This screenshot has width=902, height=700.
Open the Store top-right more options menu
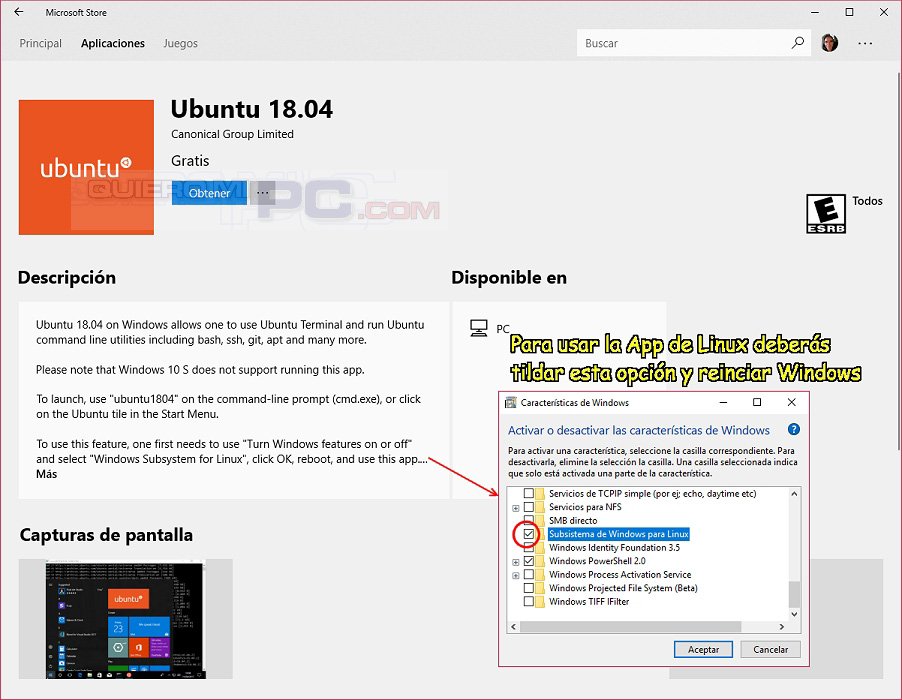coord(865,43)
